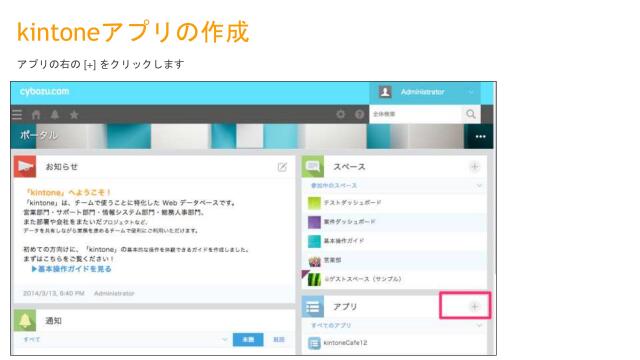This screenshot has width=640, height=360.
Task: Open the Administrator user dropdown
Action: (x=425, y=92)
